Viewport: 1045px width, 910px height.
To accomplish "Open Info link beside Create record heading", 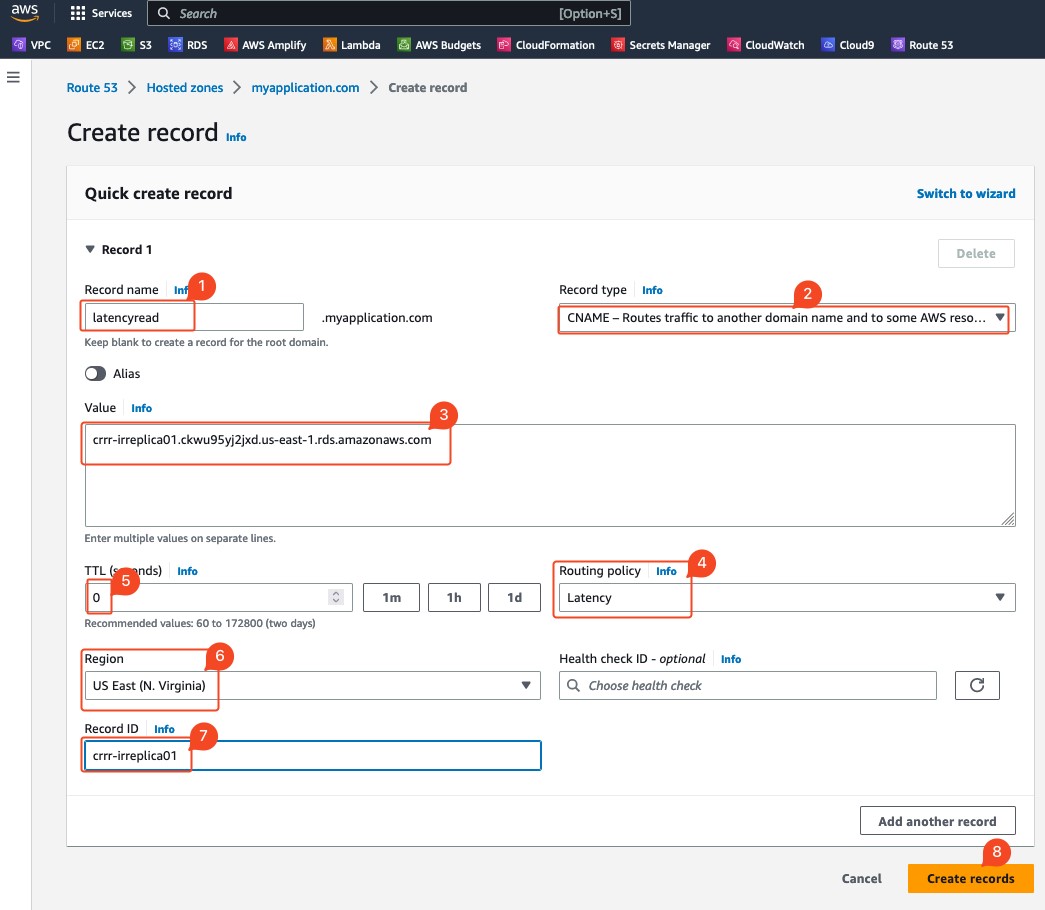I will (x=236, y=137).
